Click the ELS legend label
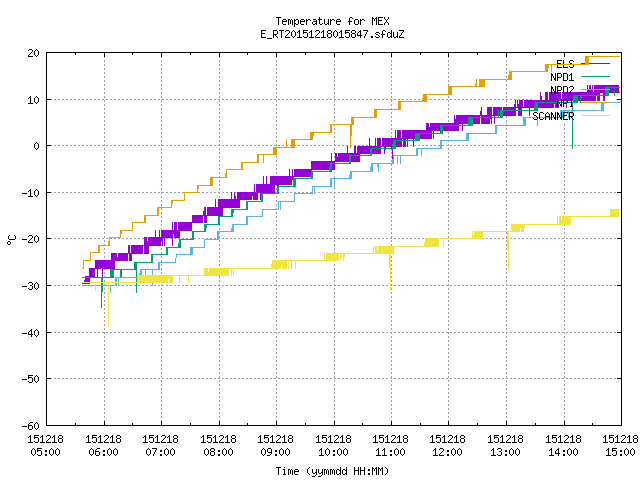Viewport: 640px width, 480px height. pyautogui.click(x=565, y=64)
